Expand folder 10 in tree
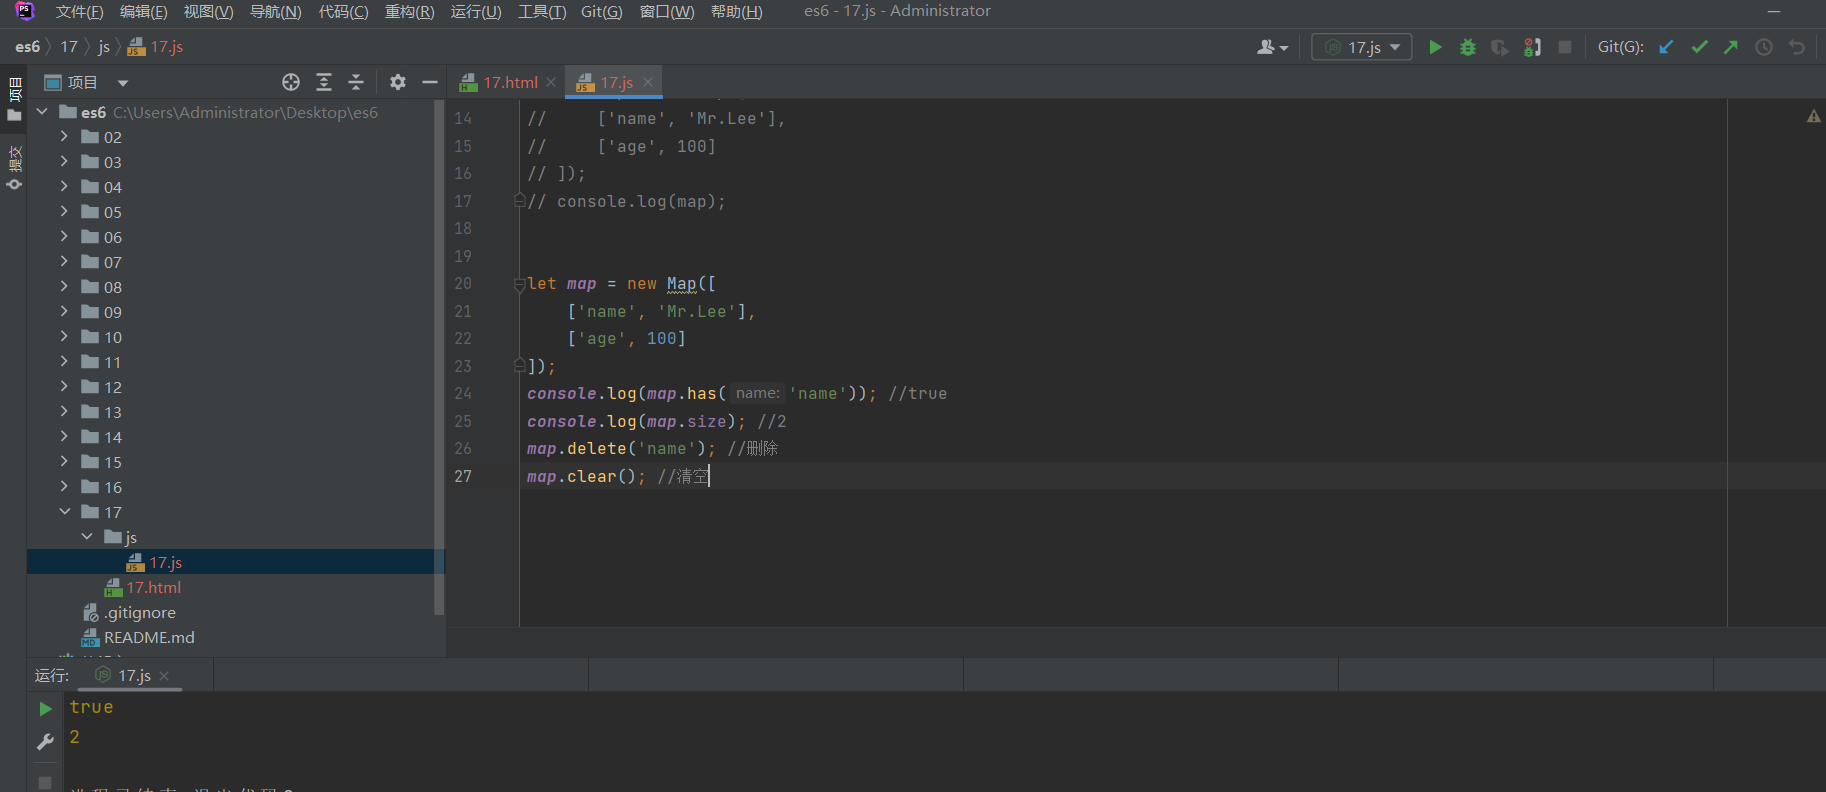Screen dimensions: 1826x792 (x=64, y=336)
